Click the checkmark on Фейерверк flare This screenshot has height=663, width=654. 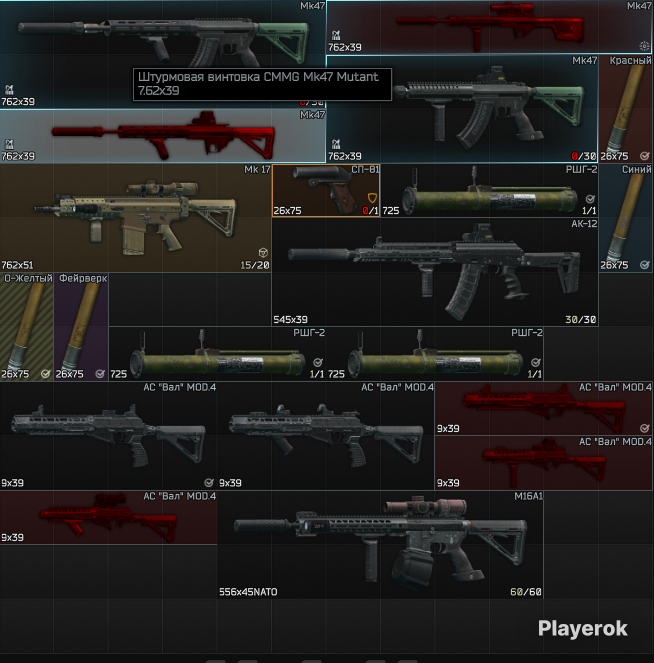(x=100, y=374)
